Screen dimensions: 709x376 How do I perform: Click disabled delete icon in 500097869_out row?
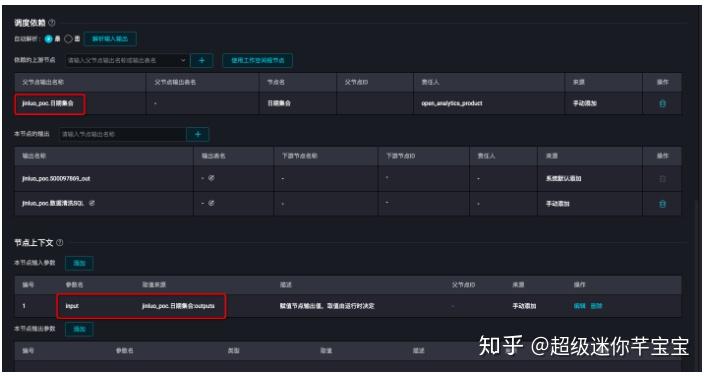point(662,179)
